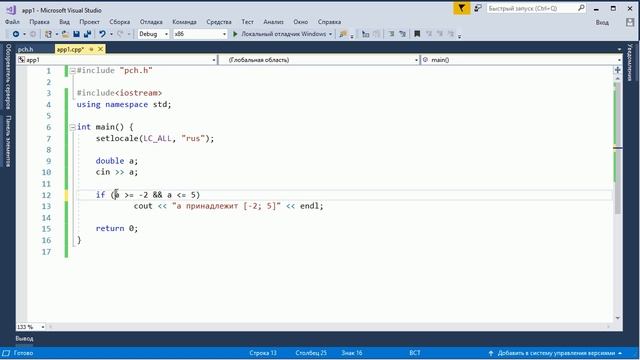The height and width of the screenshot is (360, 640).
Task: Collapse the main() function block
Action: (x=72, y=127)
